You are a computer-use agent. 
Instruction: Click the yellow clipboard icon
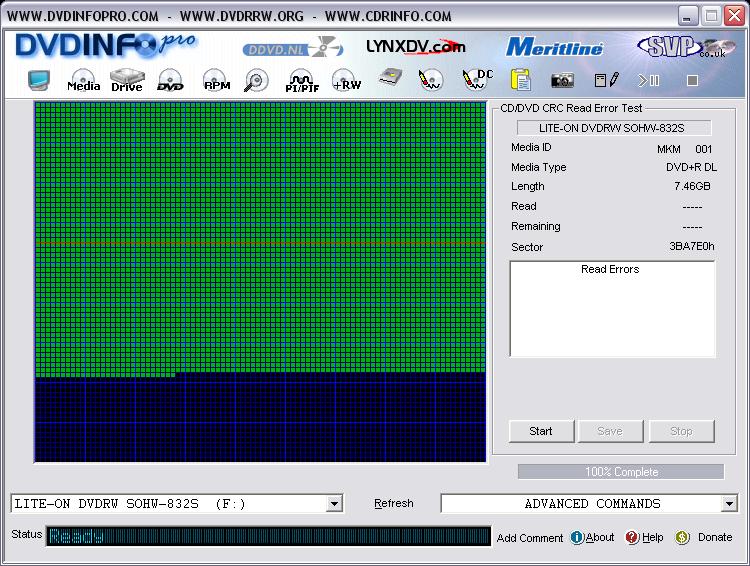[x=520, y=79]
